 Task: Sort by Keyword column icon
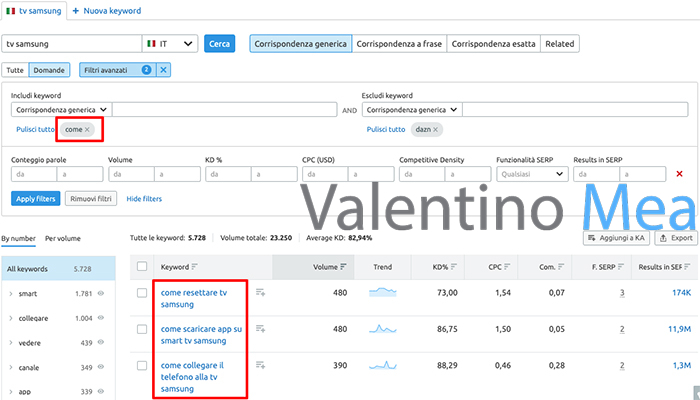[194, 267]
